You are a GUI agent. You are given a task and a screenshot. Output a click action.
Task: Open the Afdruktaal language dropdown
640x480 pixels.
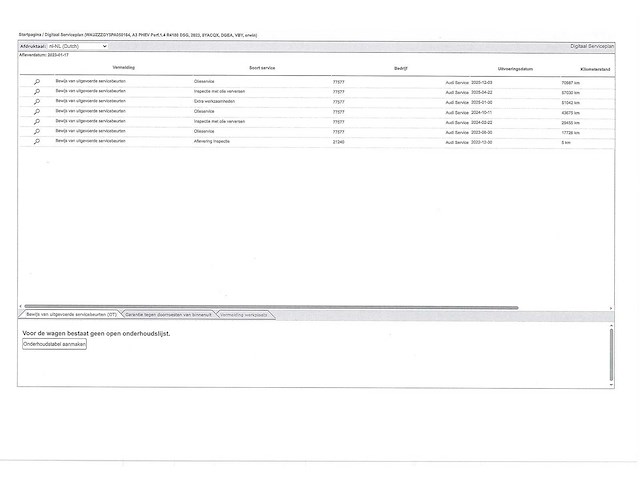(78, 46)
